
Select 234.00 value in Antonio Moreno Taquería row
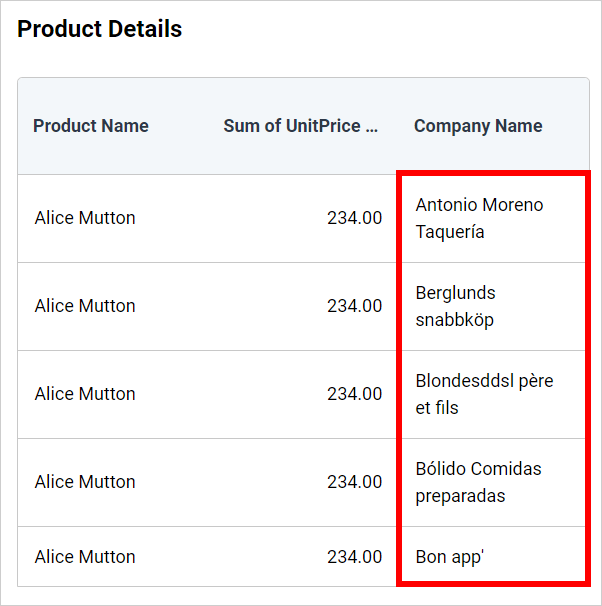point(354,218)
